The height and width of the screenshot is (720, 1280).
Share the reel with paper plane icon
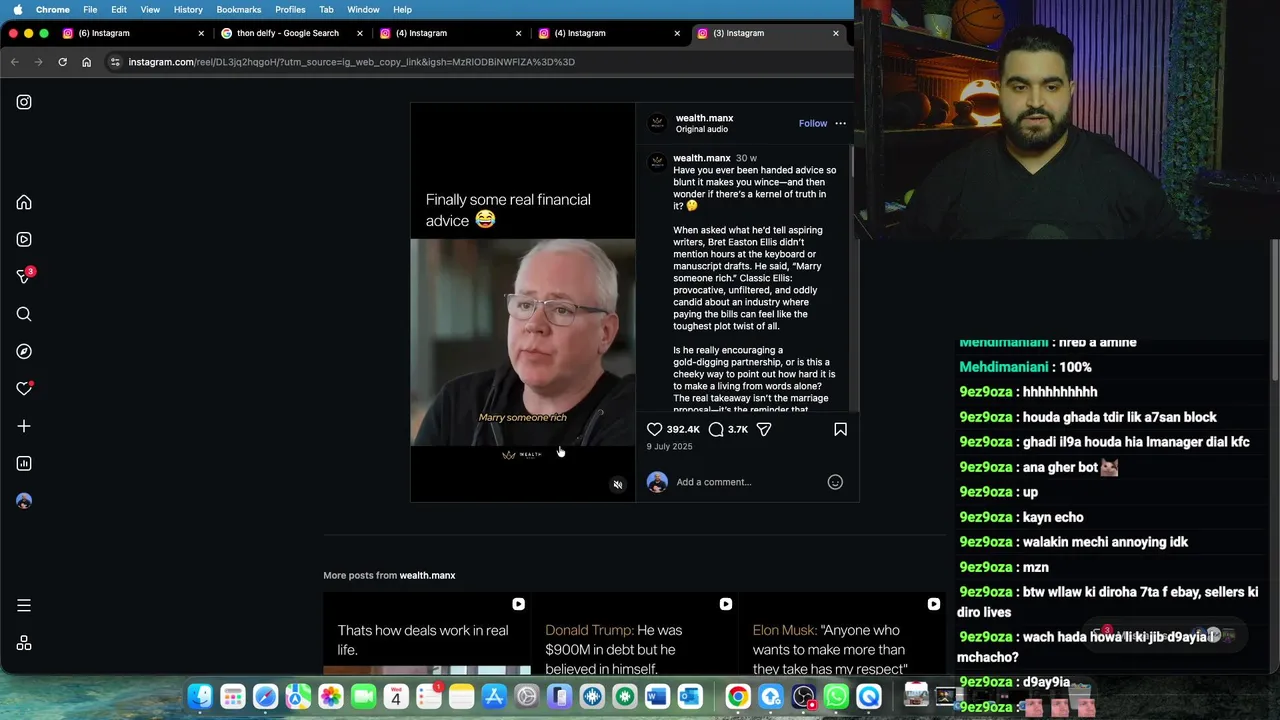click(x=764, y=429)
